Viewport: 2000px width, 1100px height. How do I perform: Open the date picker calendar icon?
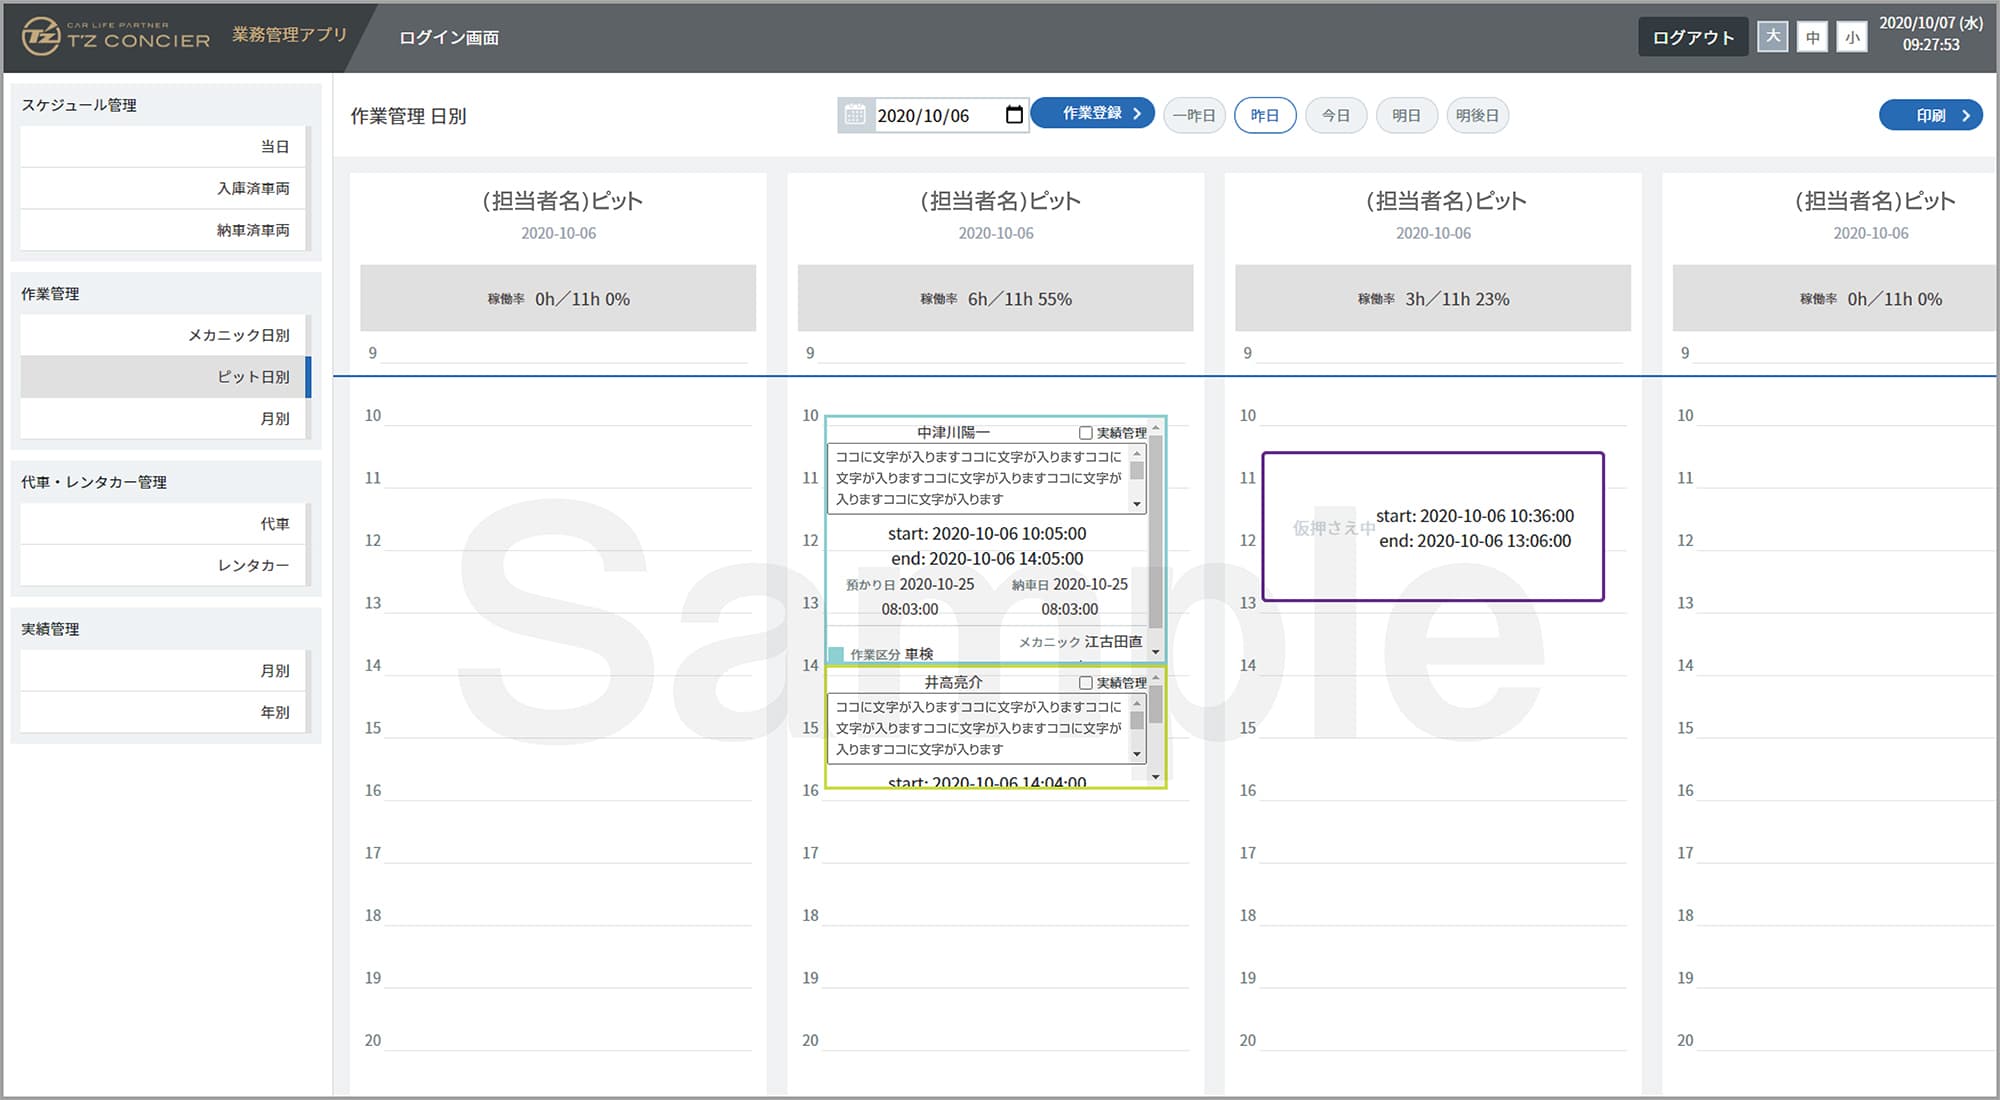[x=1014, y=115]
